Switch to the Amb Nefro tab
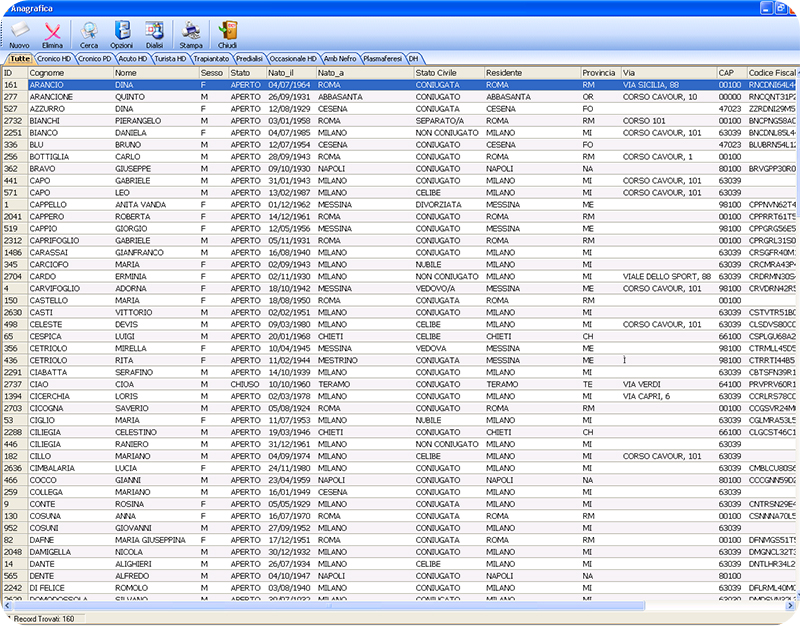 point(340,59)
